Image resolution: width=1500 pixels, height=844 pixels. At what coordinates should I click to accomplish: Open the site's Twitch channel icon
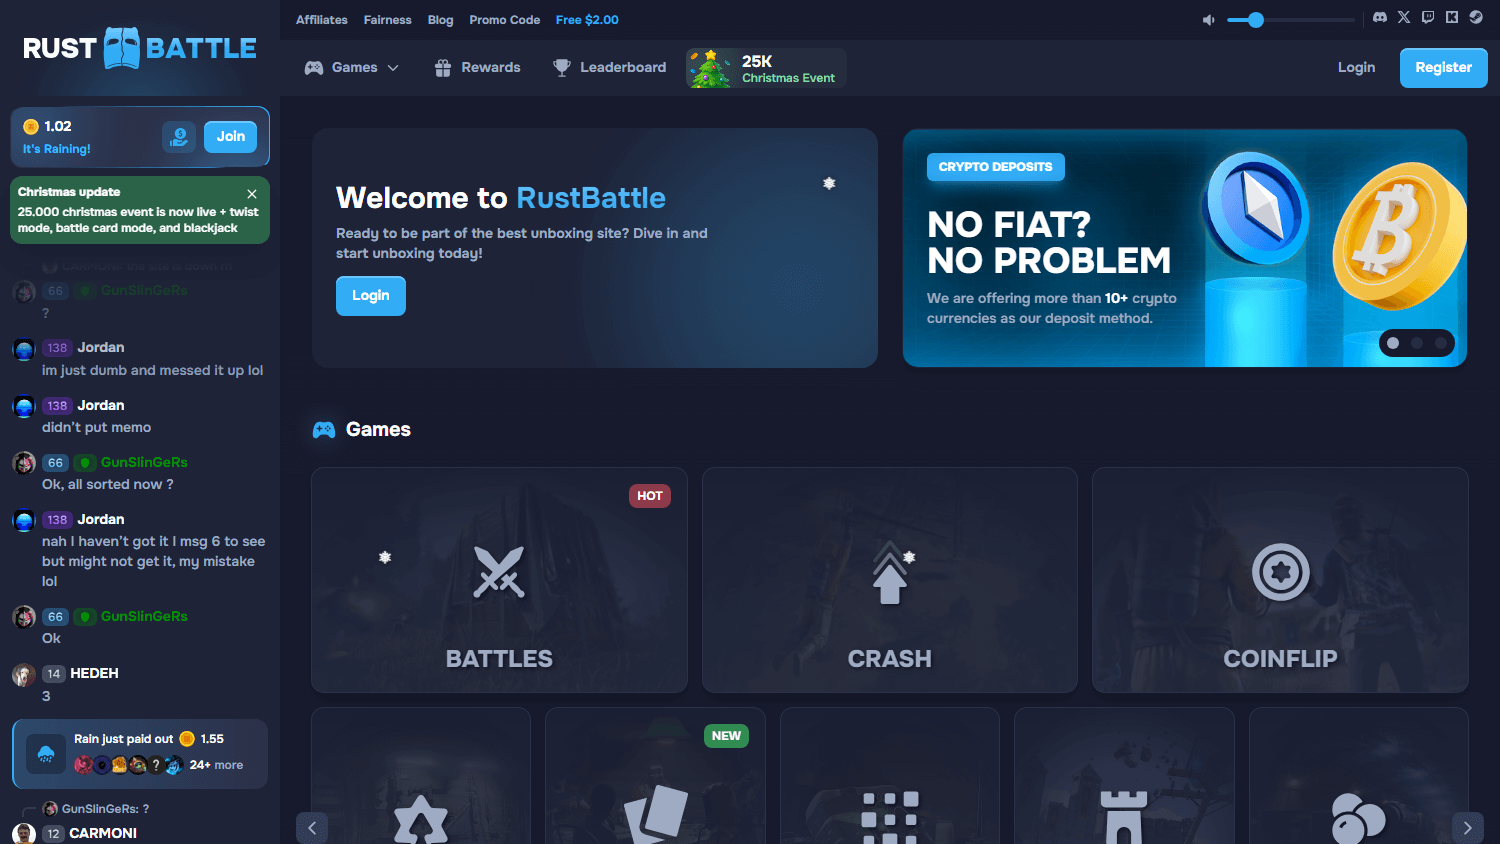tap(1428, 17)
